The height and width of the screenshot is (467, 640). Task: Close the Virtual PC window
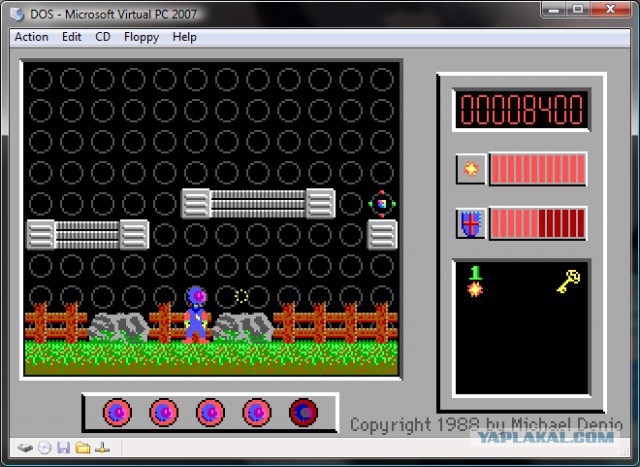(610, 9)
